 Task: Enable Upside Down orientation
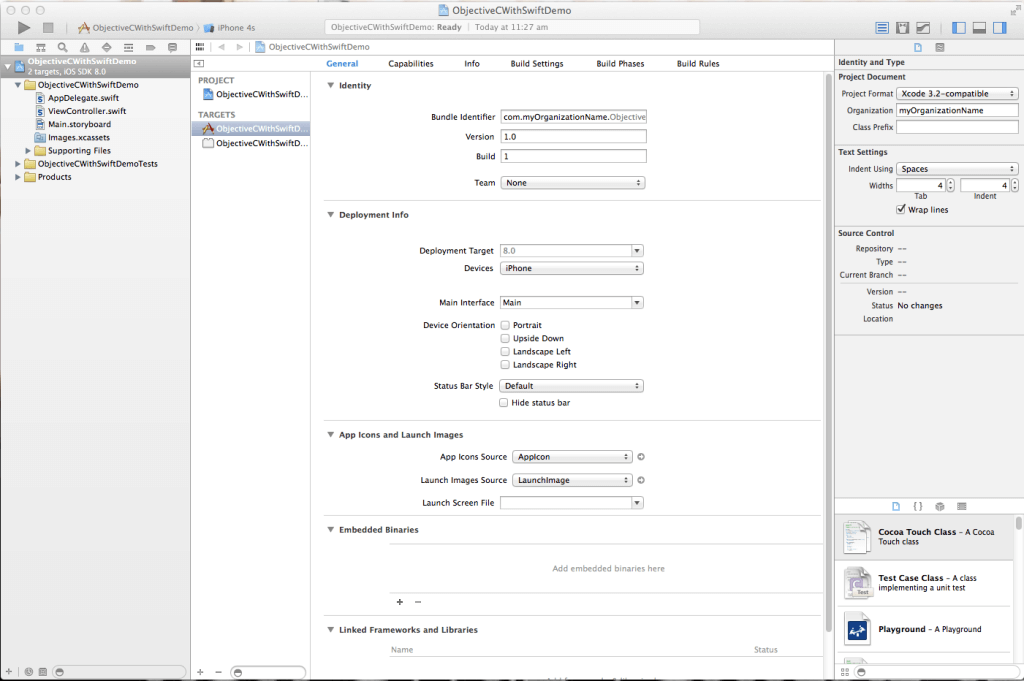(505, 338)
